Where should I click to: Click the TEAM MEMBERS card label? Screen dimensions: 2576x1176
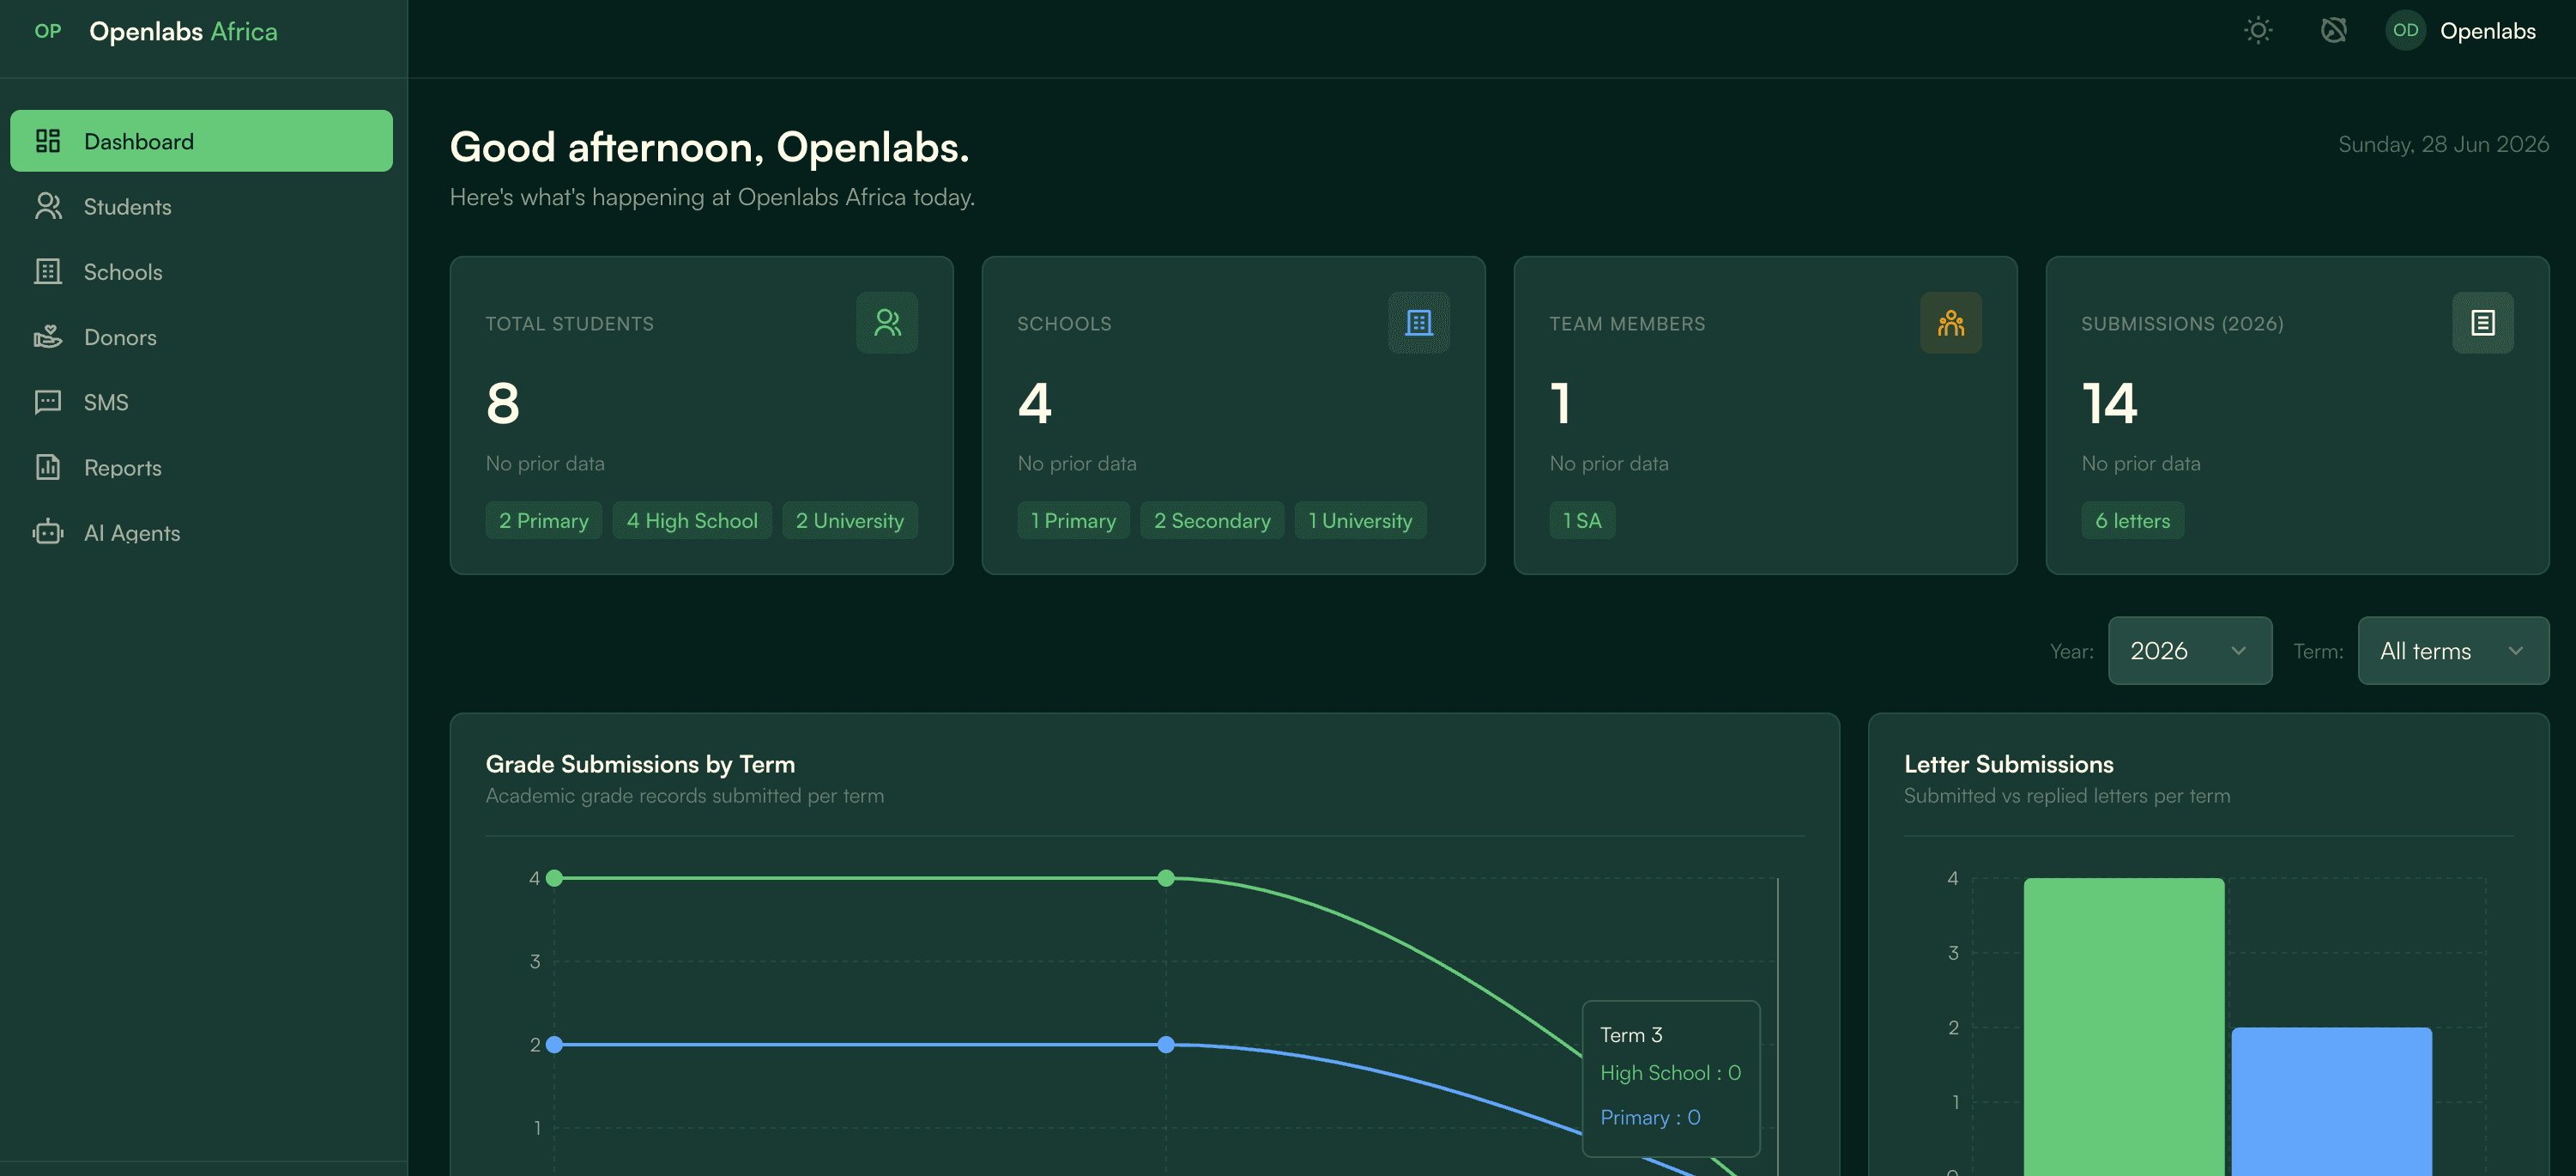pos(1627,324)
